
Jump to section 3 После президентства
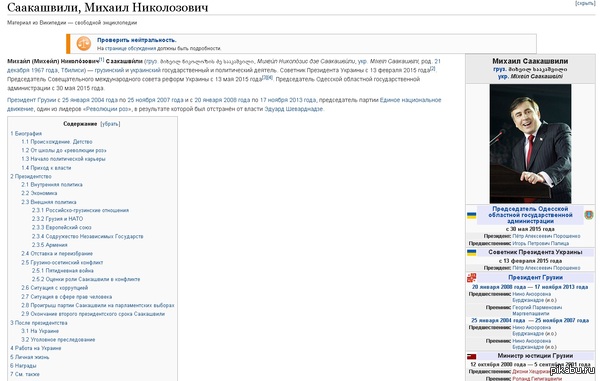click(39, 323)
